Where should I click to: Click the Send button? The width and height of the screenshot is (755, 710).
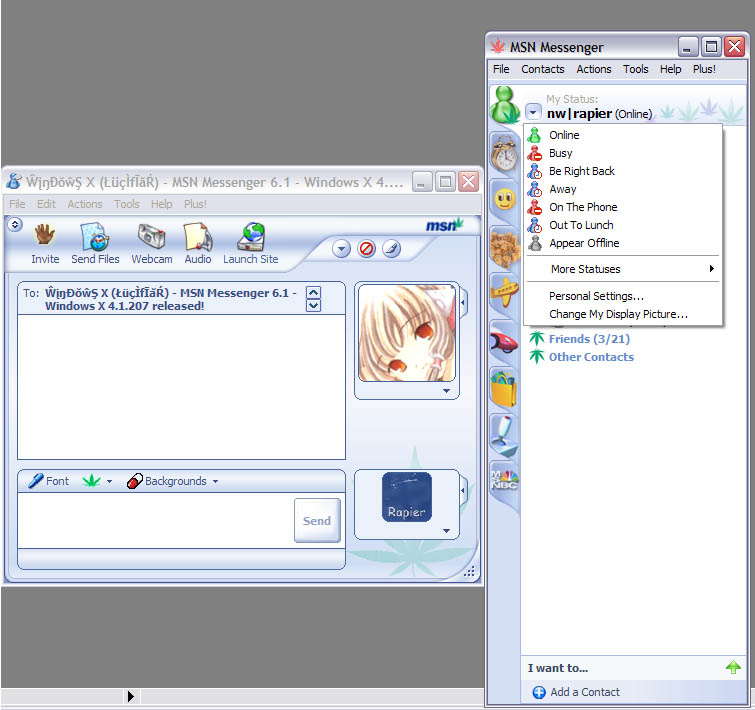[317, 520]
